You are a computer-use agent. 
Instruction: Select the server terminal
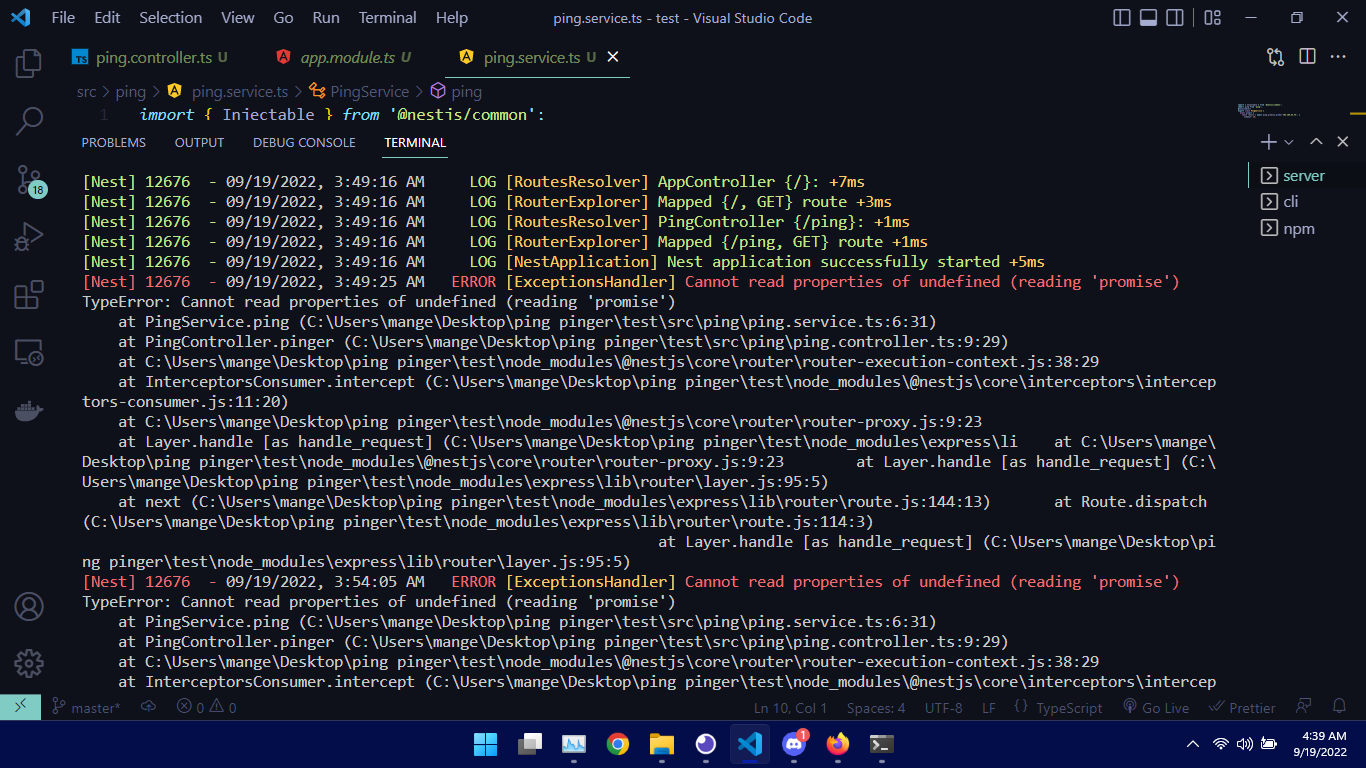1304,175
